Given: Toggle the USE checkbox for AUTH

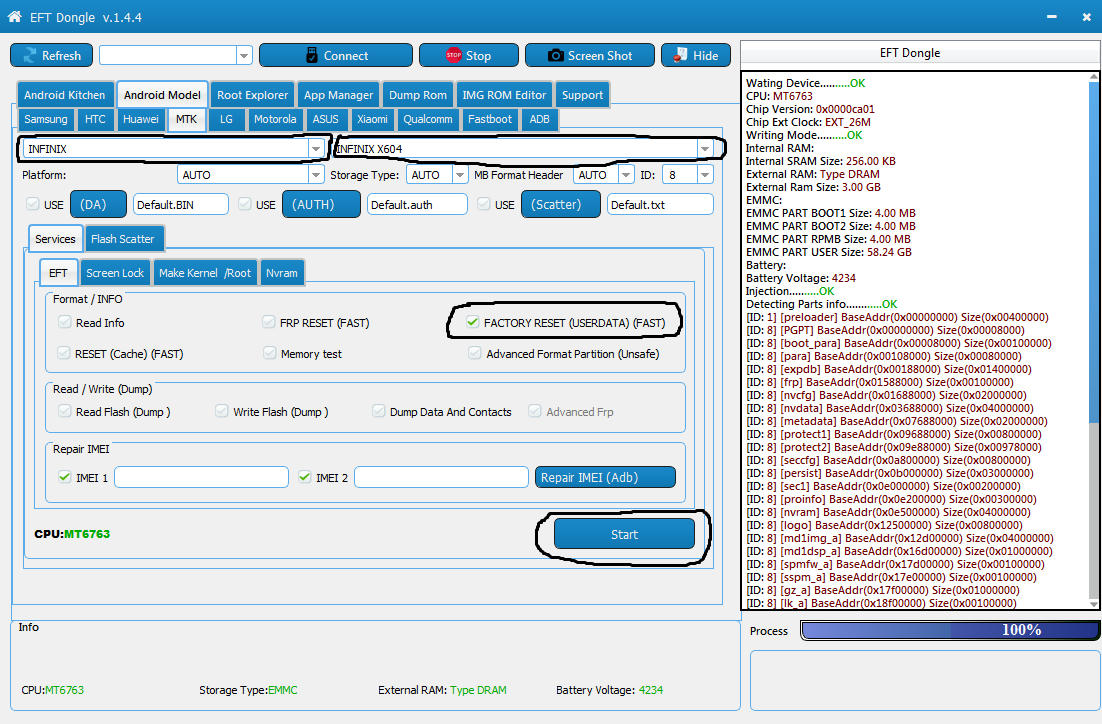Looking at the screenshot, I should 245,205.
